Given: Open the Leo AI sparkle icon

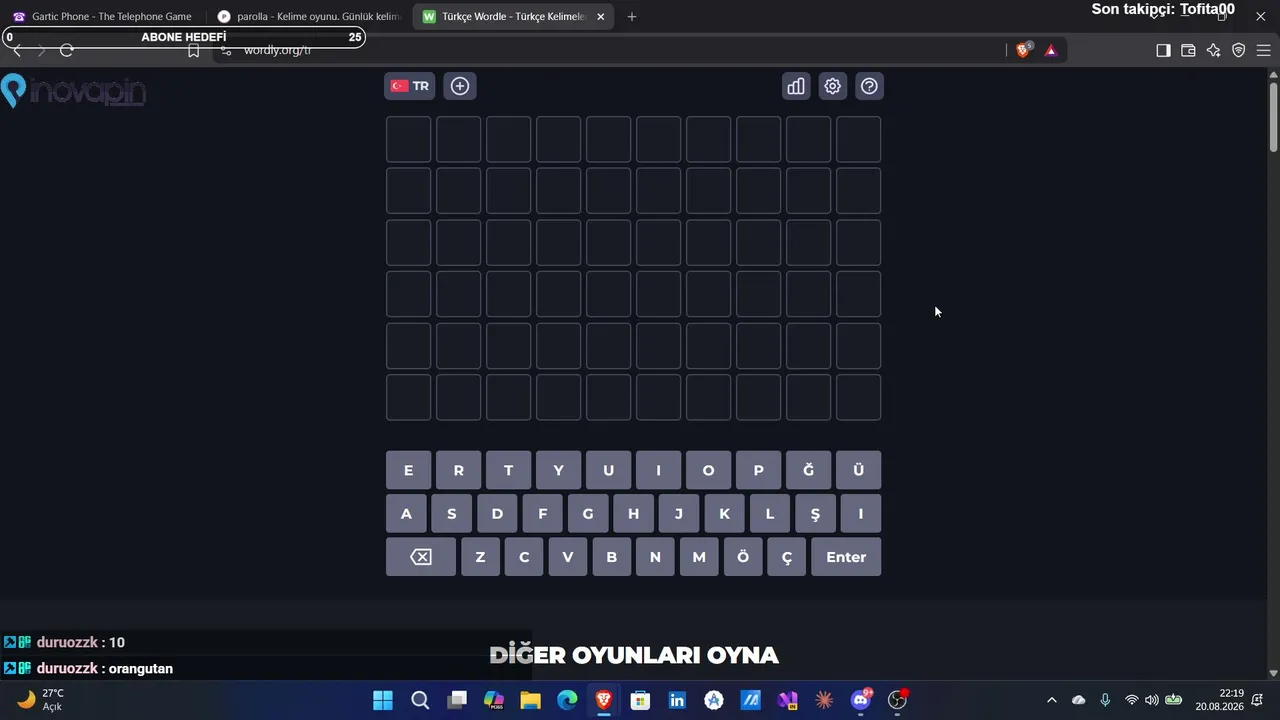Looking at the screenshot, I should [x=1213, y=50].
